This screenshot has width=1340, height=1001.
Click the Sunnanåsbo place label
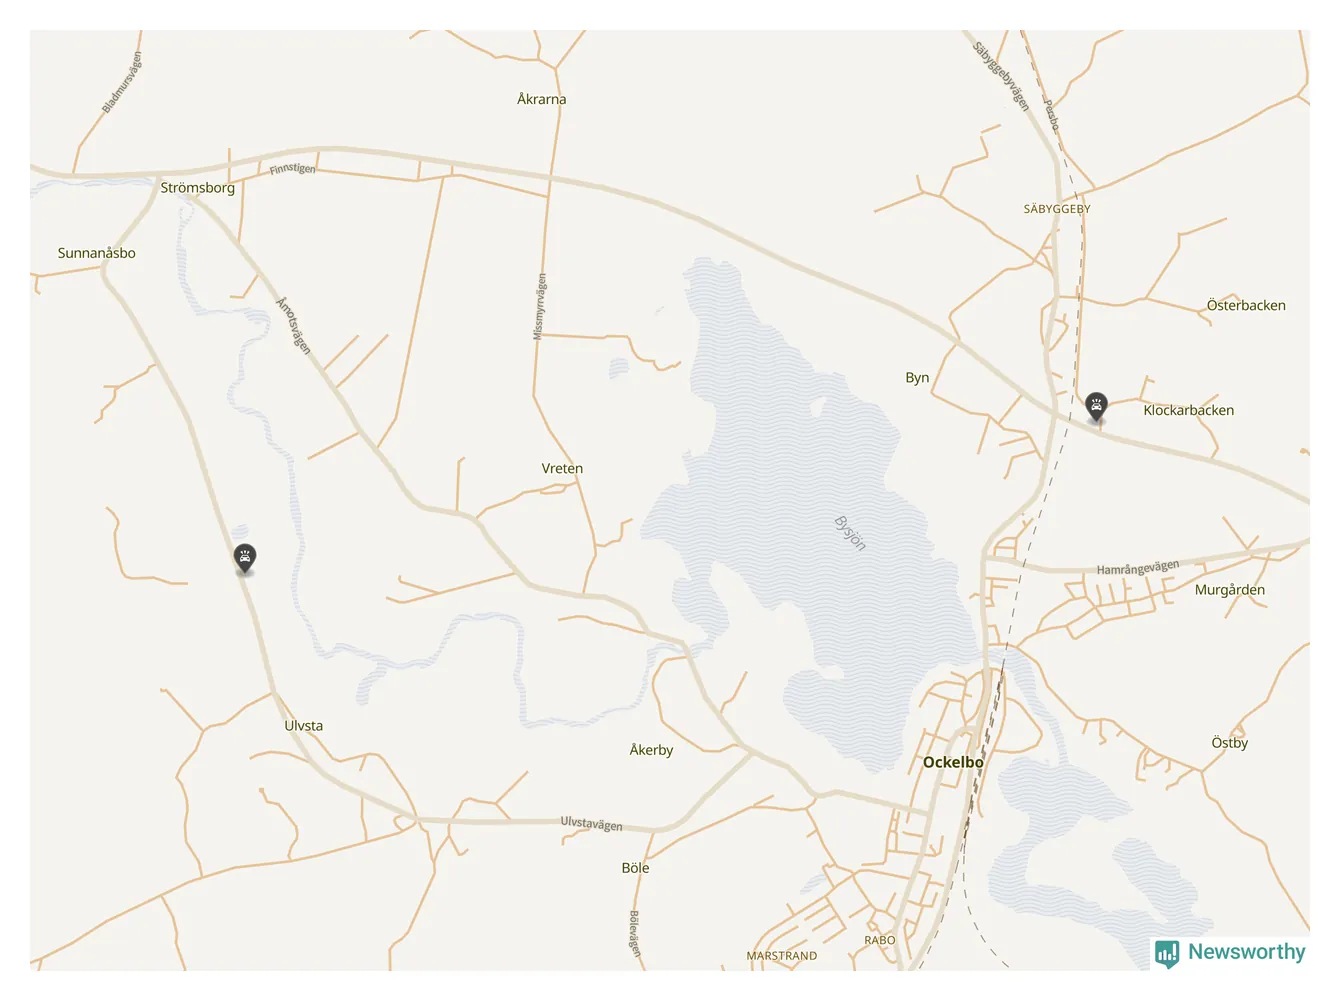click(97, 253)
